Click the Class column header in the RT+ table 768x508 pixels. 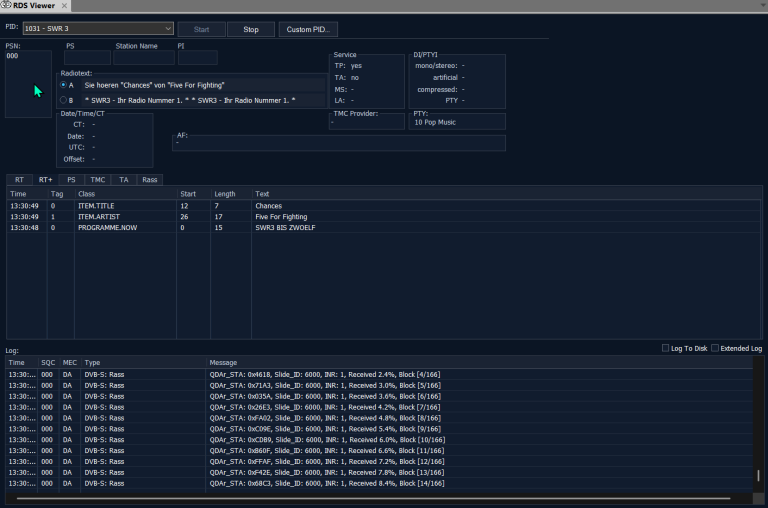pyautogui.click(x=125, y=194)
